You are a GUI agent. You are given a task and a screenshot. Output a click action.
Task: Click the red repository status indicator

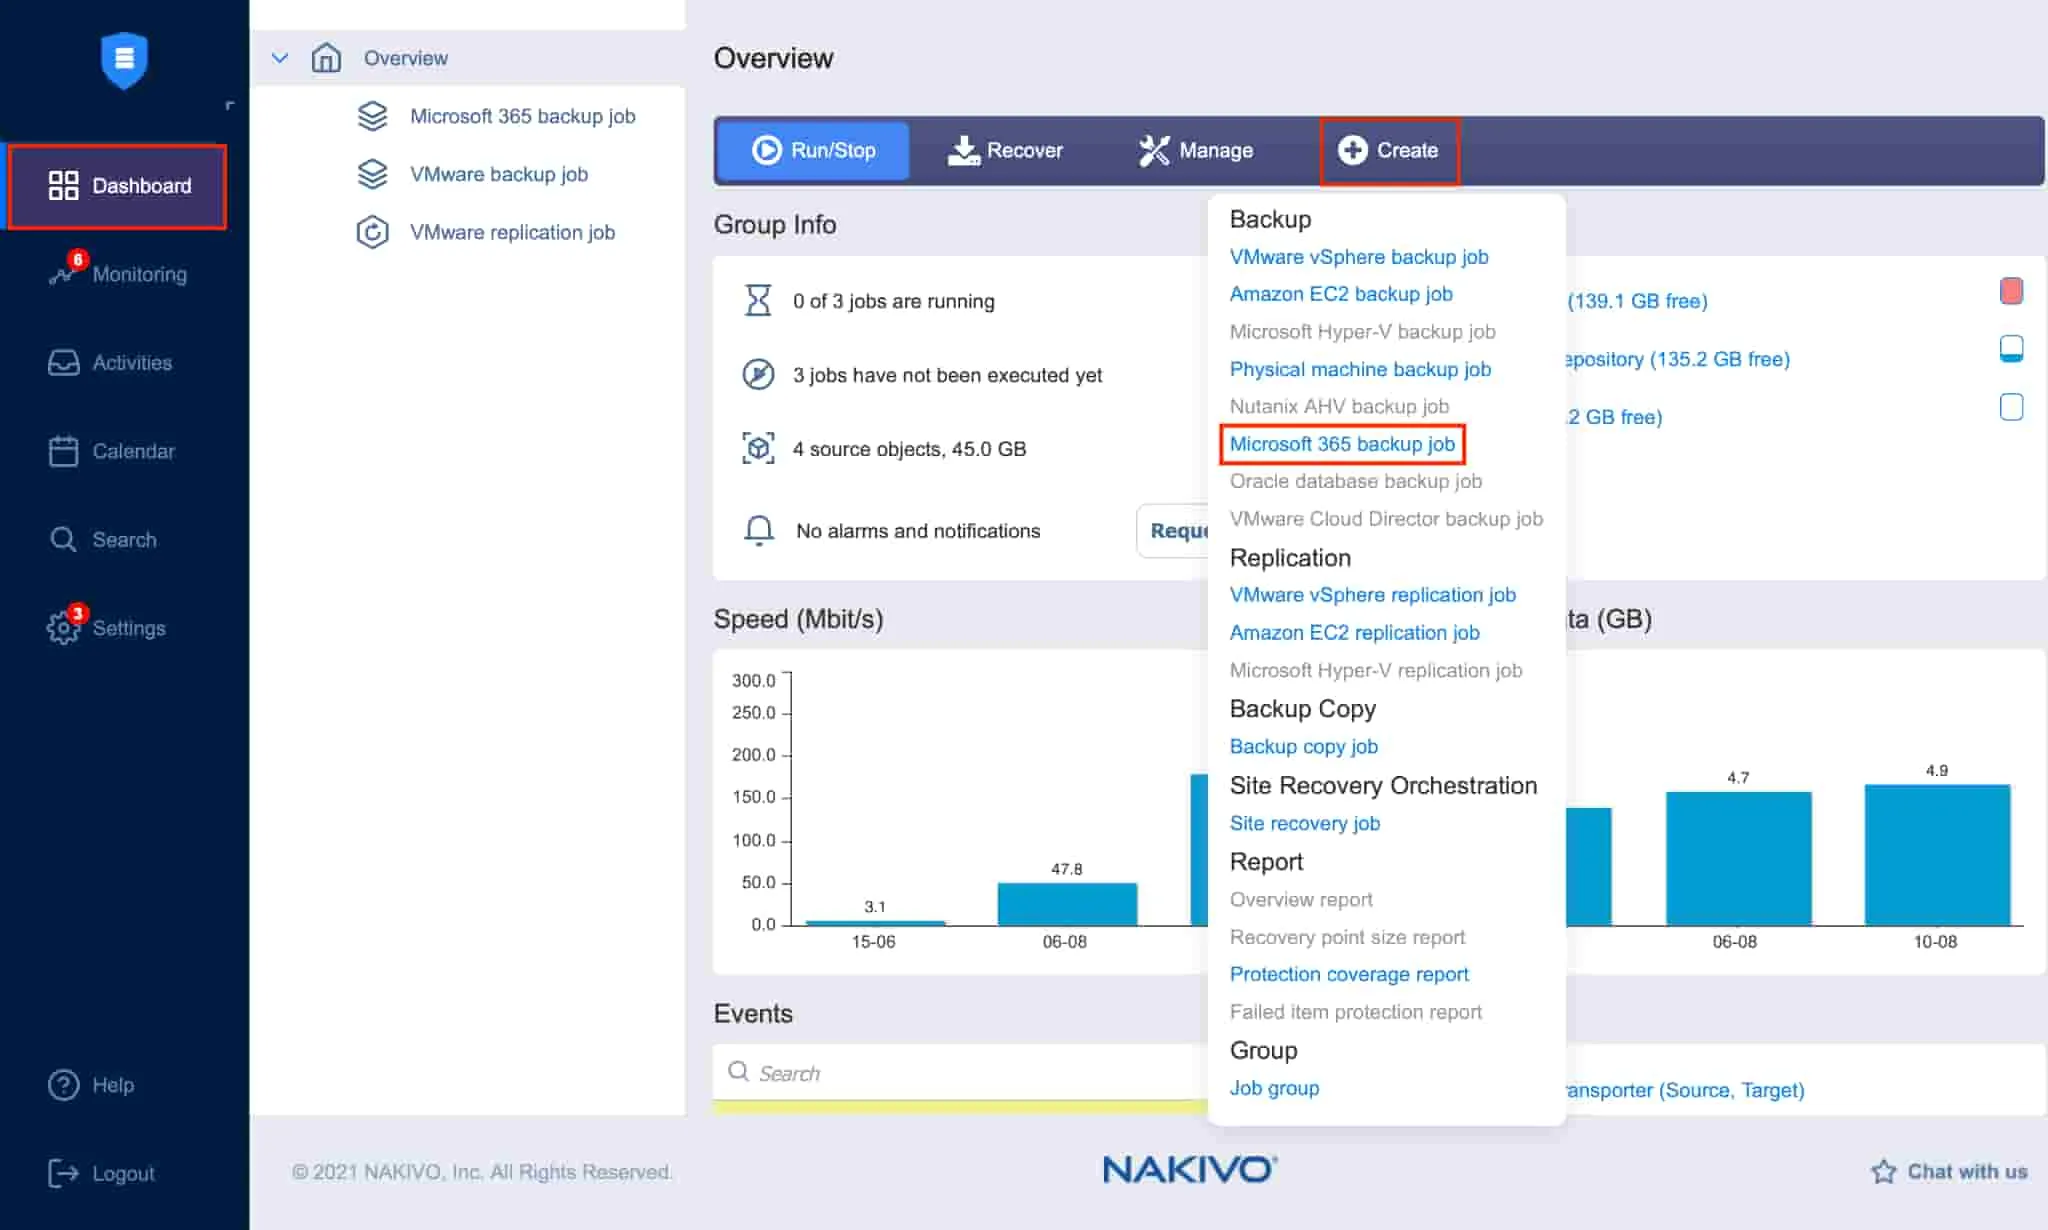[2011, 291]
